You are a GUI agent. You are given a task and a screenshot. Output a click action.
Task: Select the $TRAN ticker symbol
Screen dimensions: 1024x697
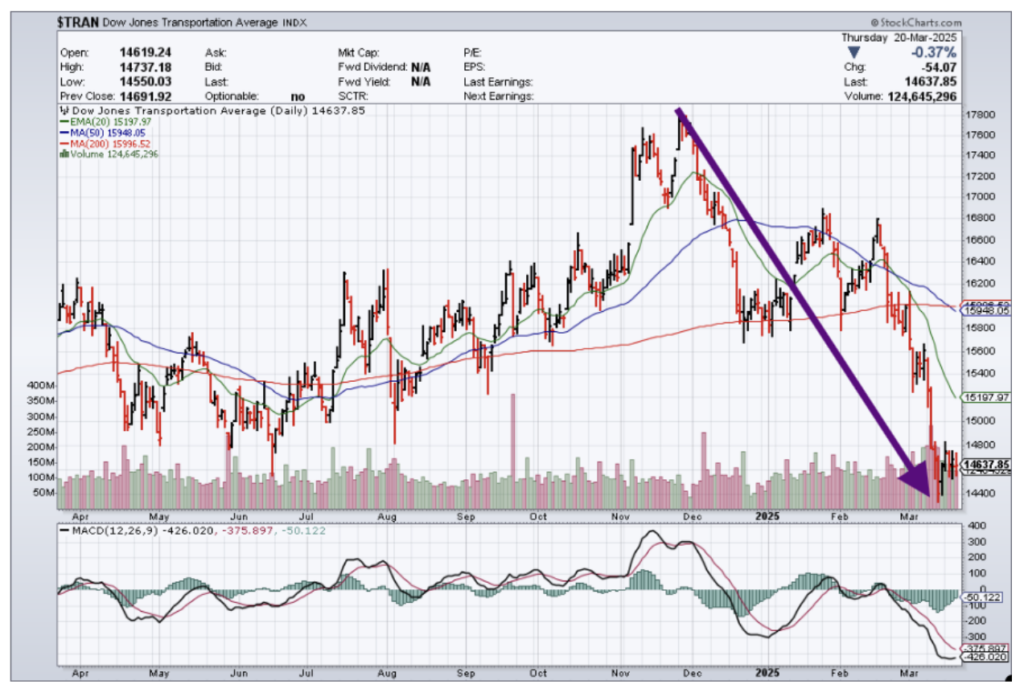[78, 22]
